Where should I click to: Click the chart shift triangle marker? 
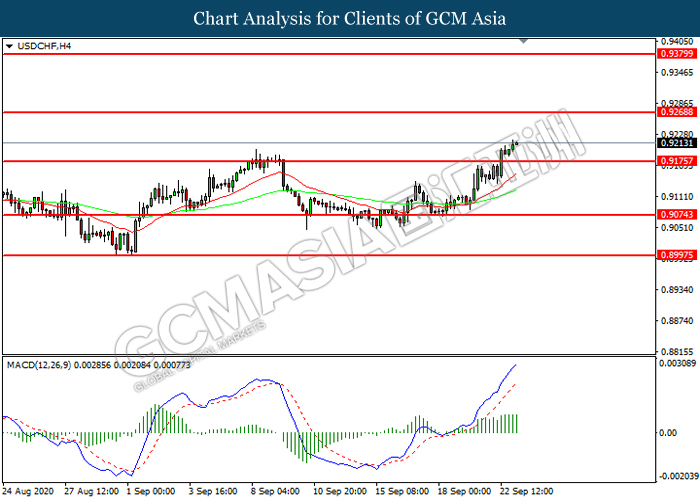[523, 41]
